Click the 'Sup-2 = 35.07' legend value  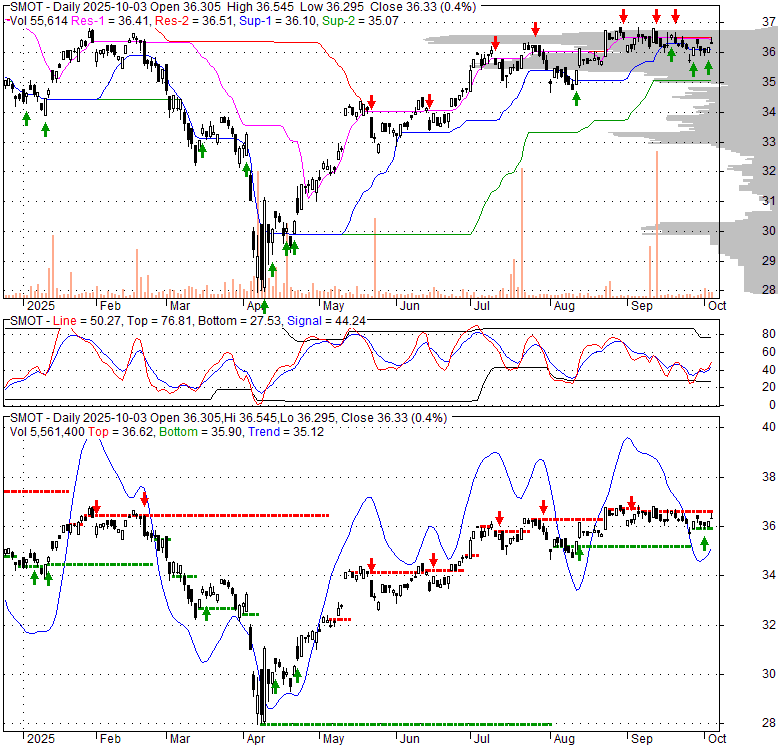(x=360, y=21)
